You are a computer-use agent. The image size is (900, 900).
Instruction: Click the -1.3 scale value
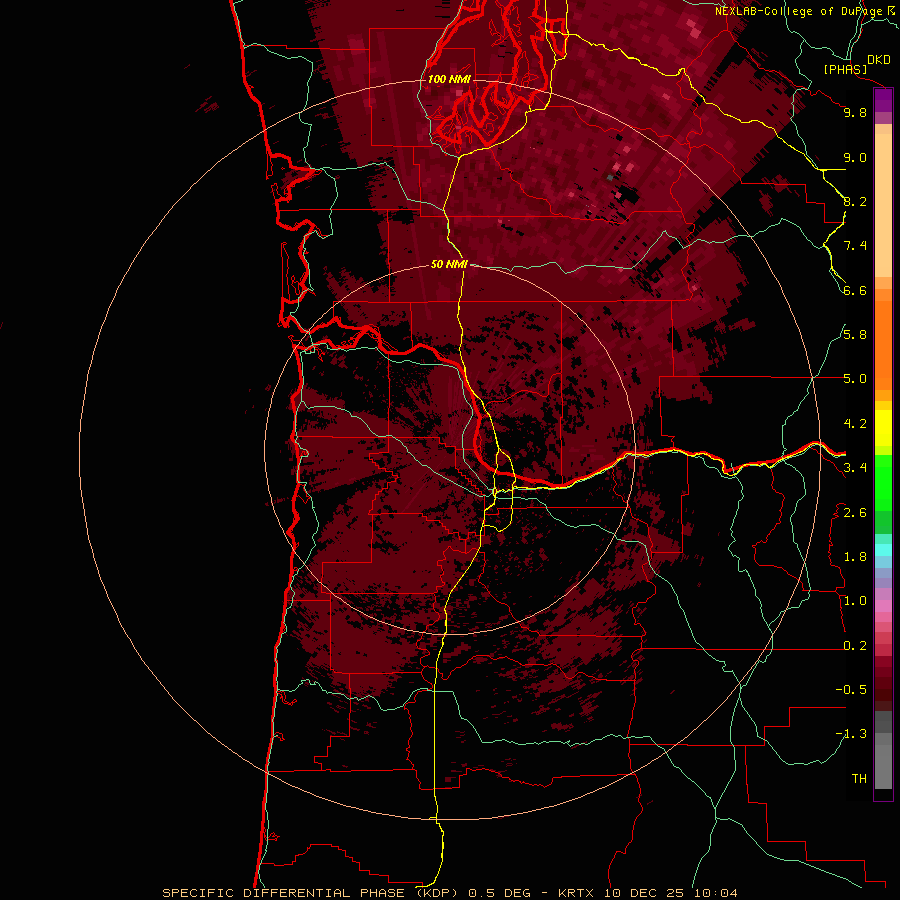[851, 734]
